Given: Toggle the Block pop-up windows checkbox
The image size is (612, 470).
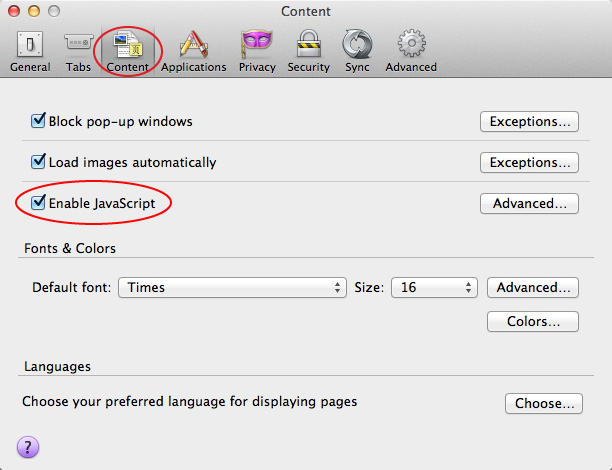Looking at the screenshot, I should [39, 122].
